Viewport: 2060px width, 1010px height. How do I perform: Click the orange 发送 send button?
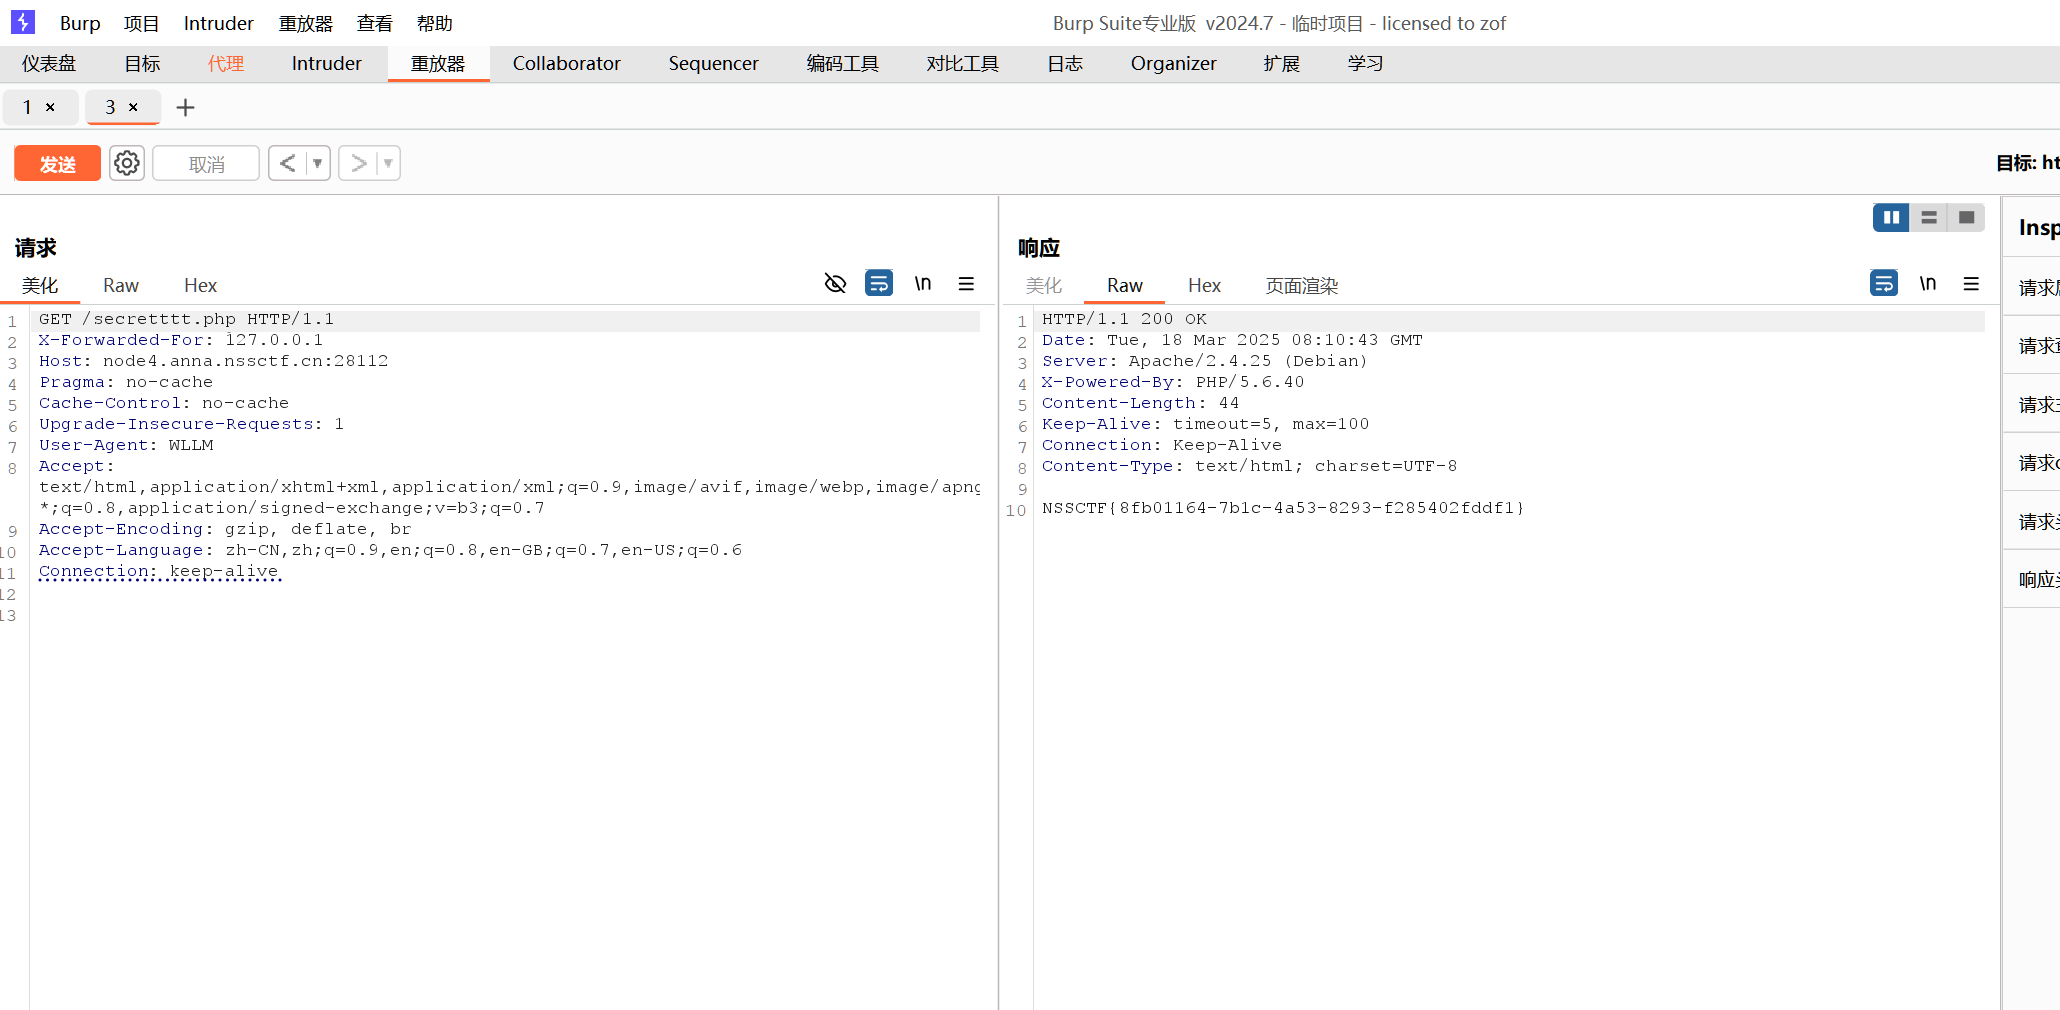(x=57, y=163)
